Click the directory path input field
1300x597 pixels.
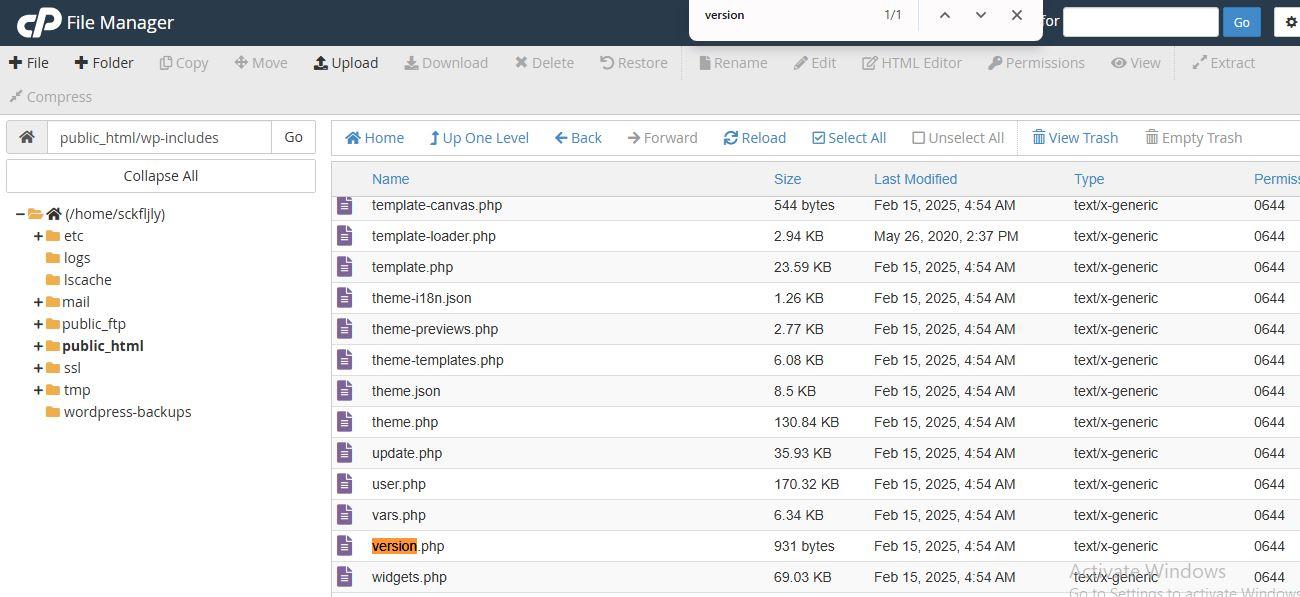point(159,138)
